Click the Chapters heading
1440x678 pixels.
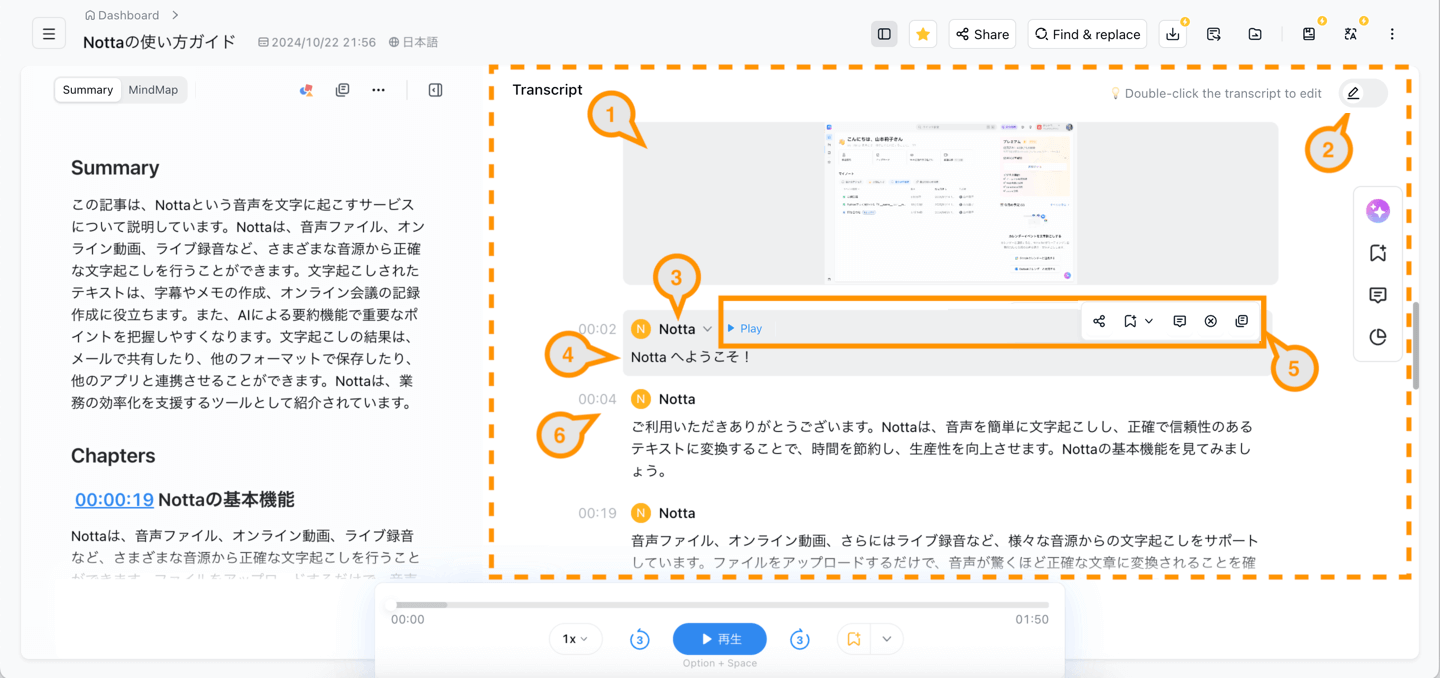pyautogui.click(x=113, y=456)
